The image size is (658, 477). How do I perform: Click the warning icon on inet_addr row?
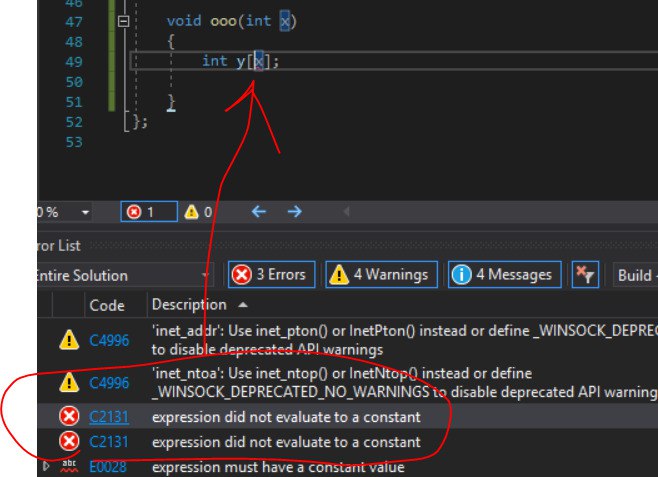coord(69,340)
